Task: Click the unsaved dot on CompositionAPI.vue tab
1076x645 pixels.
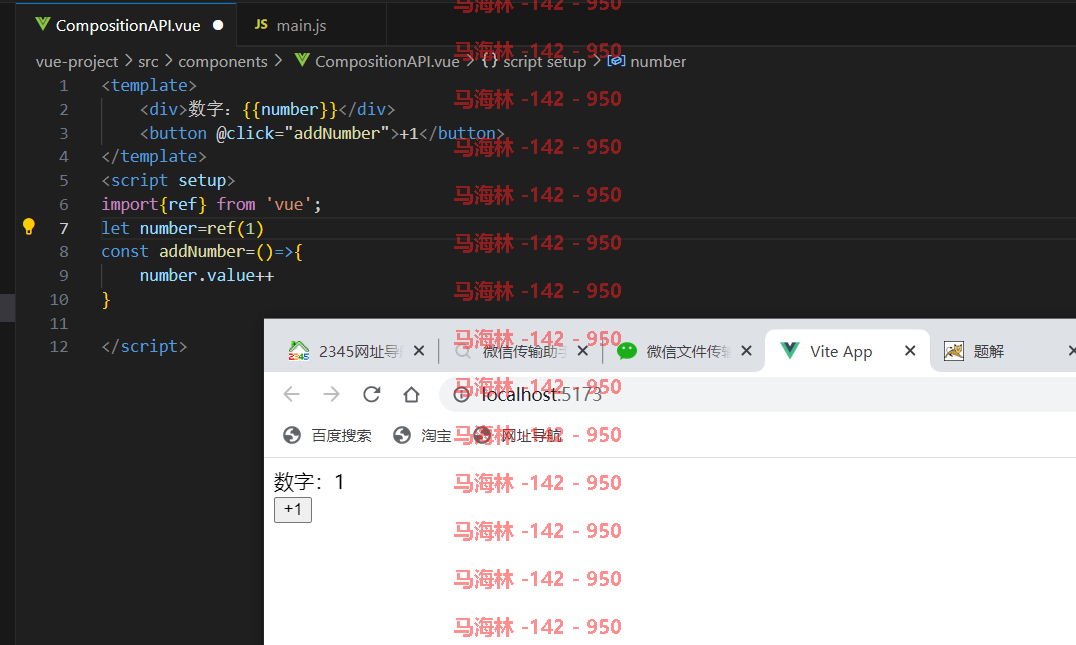Action: (218, 25)
